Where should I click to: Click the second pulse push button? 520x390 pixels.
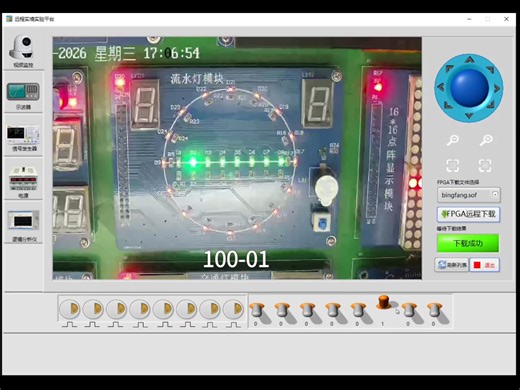(93, 309)
